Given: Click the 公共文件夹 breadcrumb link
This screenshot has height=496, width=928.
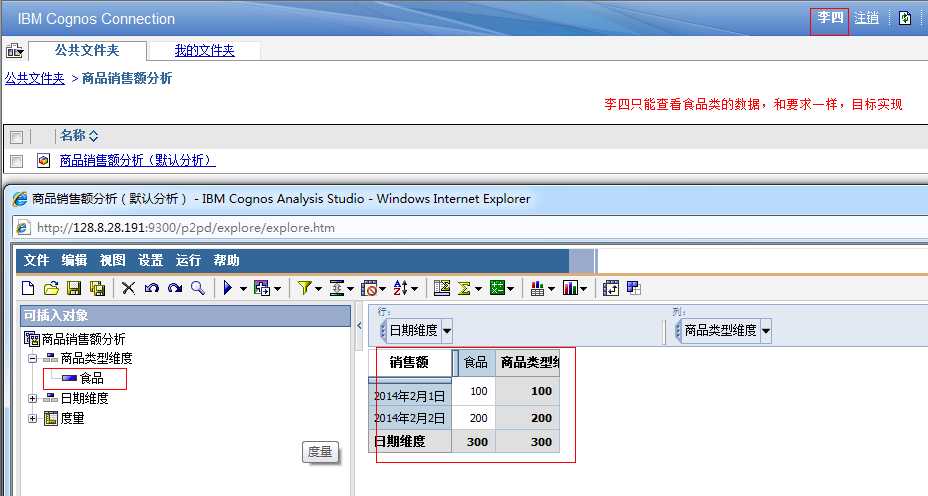Looking at the screenshot, I should tap(35, 78).
